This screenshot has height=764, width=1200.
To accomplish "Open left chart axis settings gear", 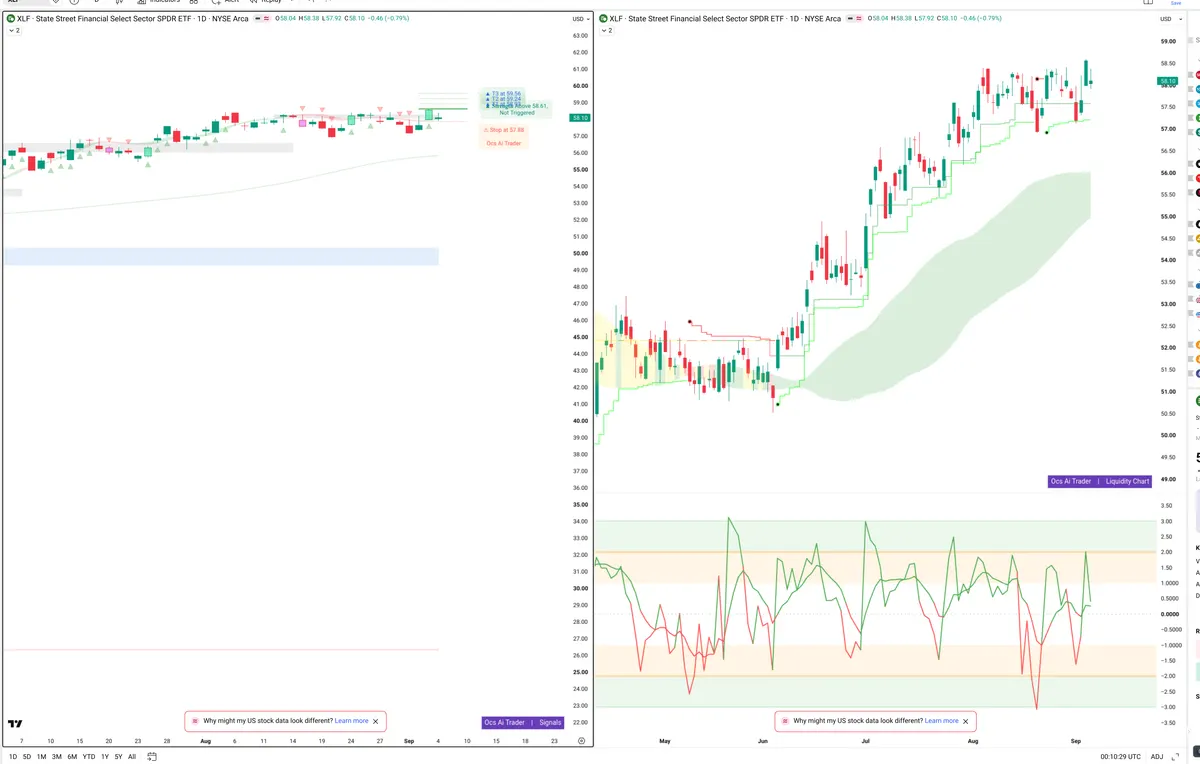I will click(581, 740).
